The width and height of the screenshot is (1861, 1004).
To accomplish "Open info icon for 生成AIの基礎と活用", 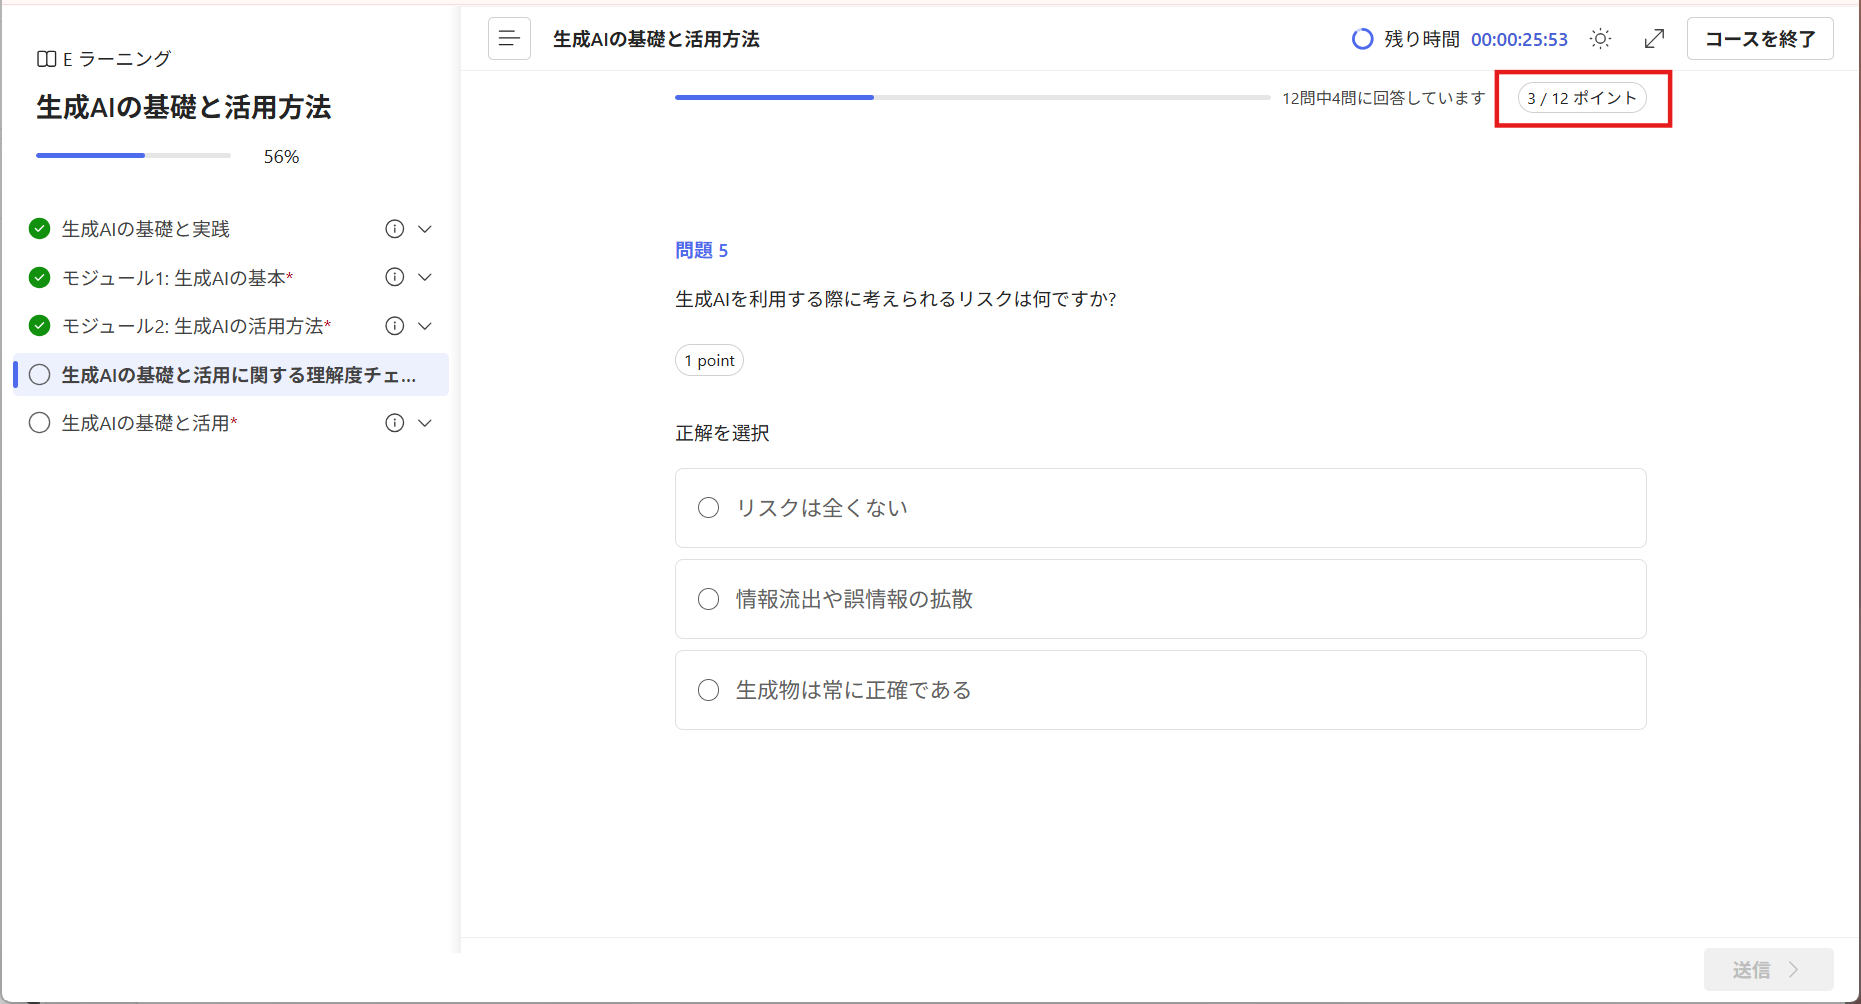I will click(x=395, y=423).
